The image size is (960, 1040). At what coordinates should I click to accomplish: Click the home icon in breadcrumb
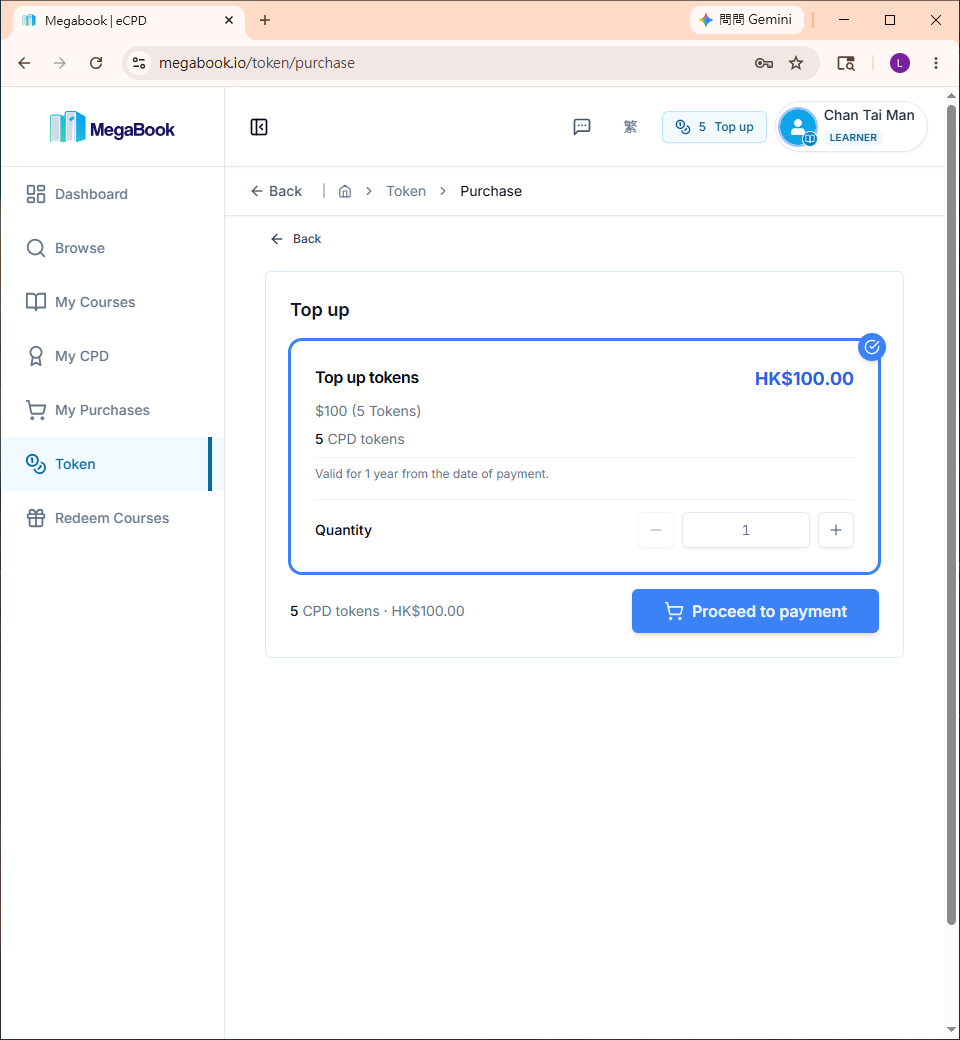[x=345, y=191]
